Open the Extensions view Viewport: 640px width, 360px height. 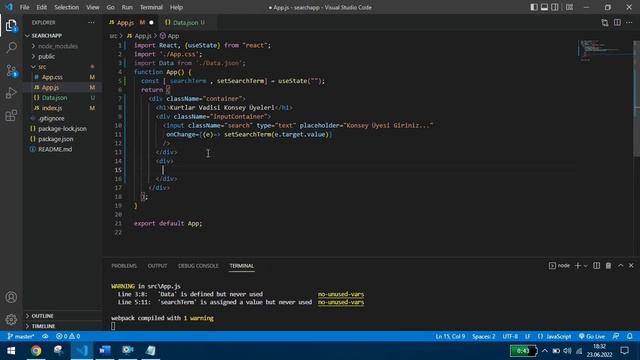[11, 116]
